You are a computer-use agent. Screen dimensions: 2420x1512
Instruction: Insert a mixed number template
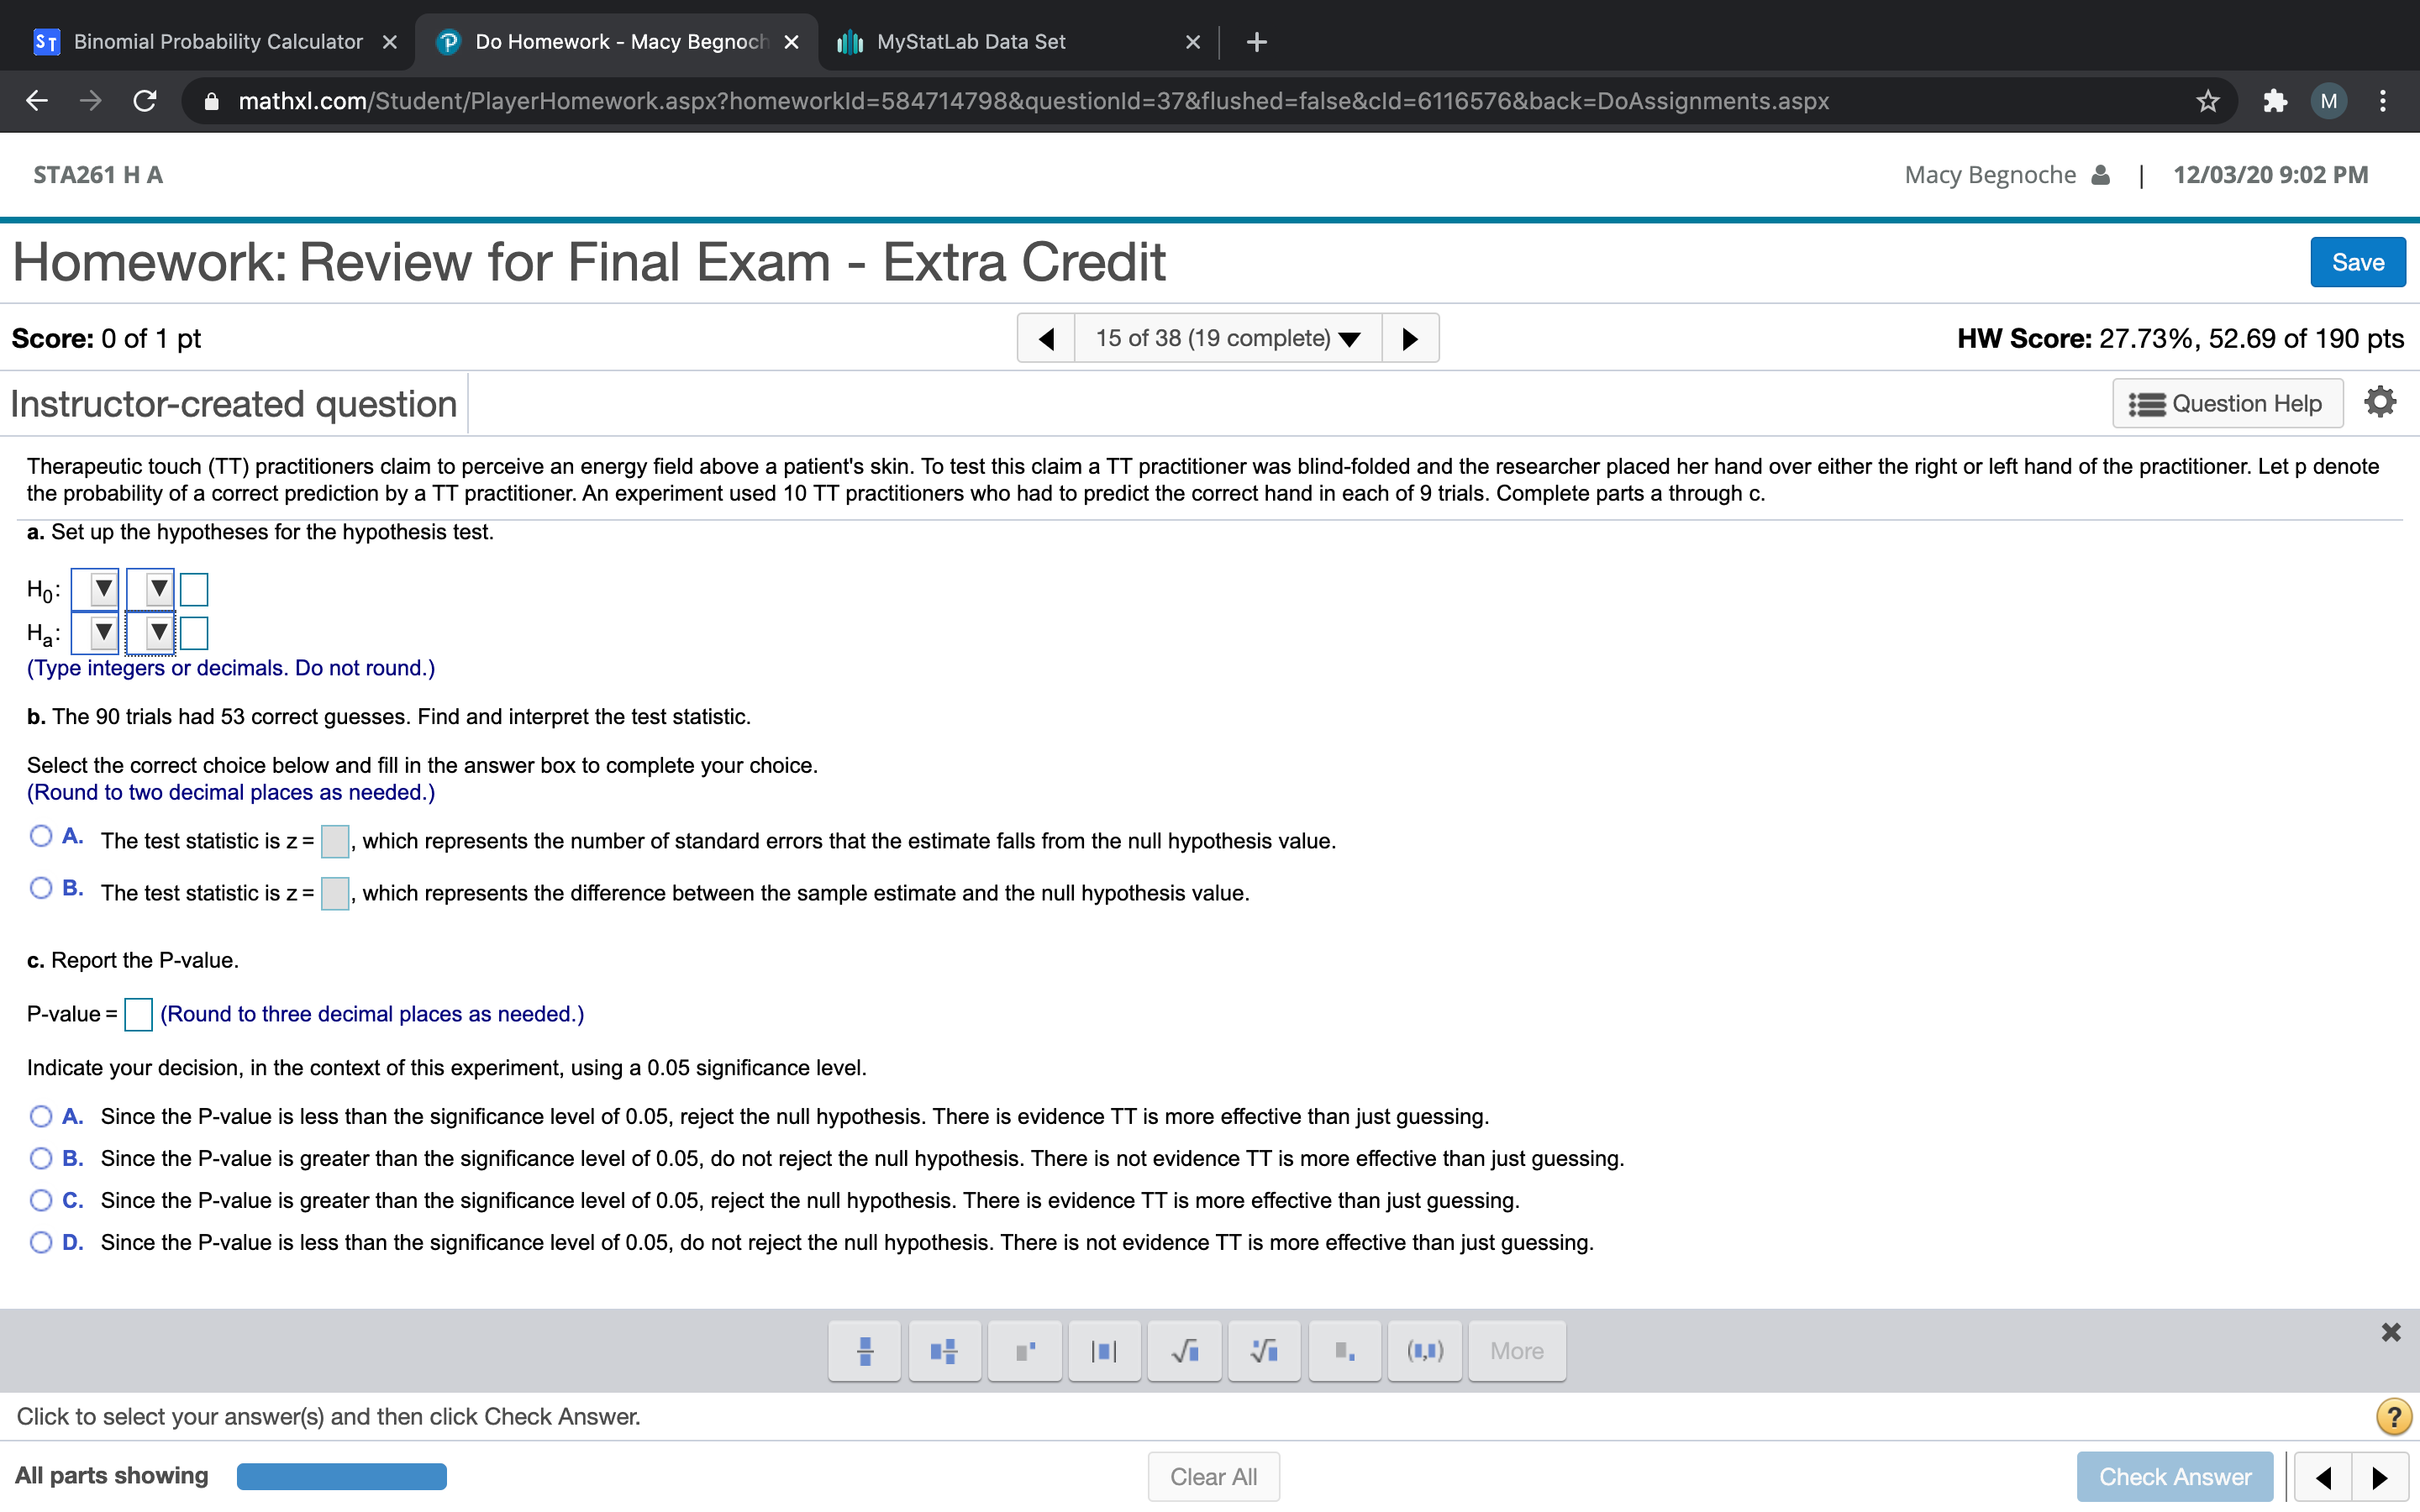point(943,1350)
